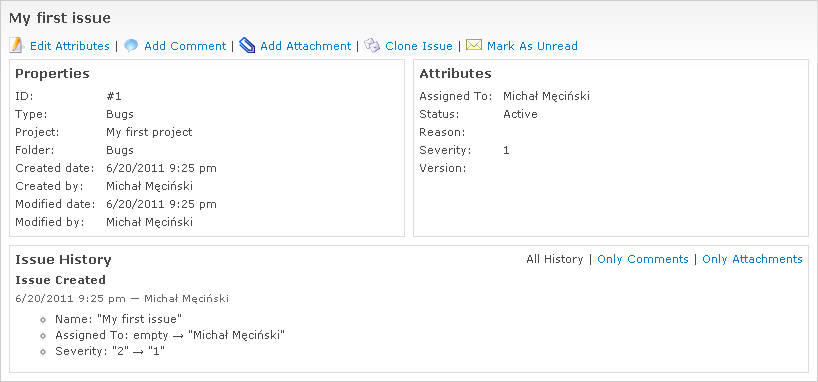Screen dimensions: 818x382
Task: Click the blue speech bubble comment icon
Action: pos(131,46)
